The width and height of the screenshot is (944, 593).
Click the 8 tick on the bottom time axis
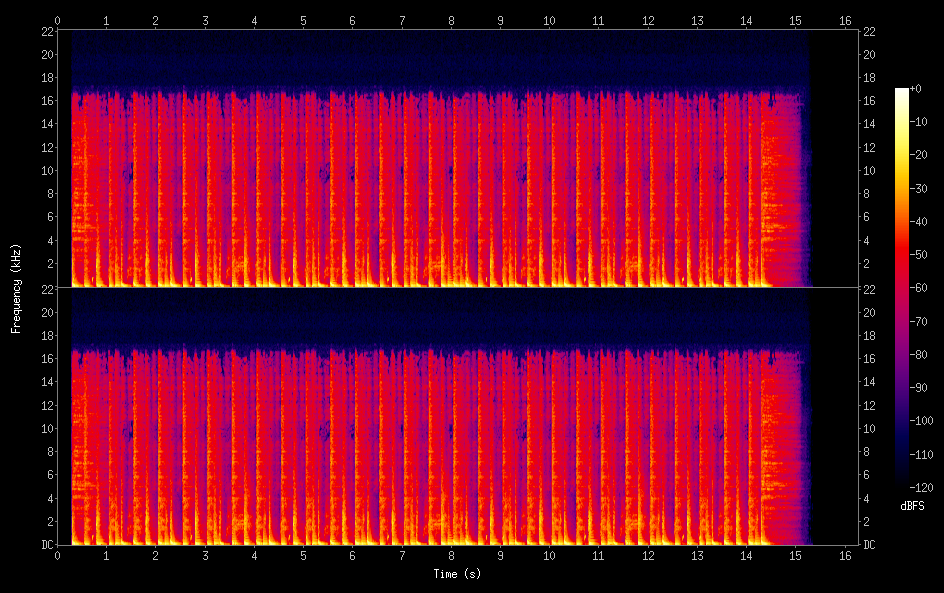coord(452,555)
